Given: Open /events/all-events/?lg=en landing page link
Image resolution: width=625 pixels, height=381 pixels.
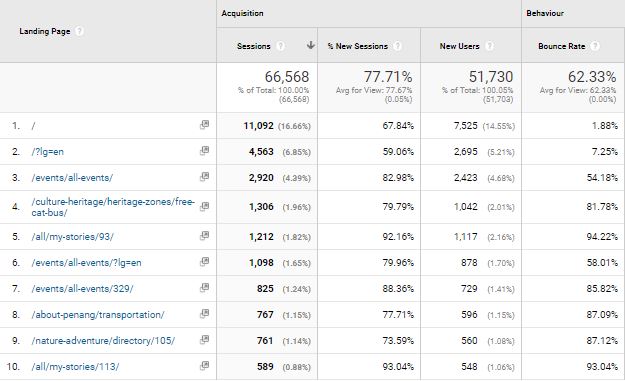Looking at the screenshot, I should tap(86, 263).
